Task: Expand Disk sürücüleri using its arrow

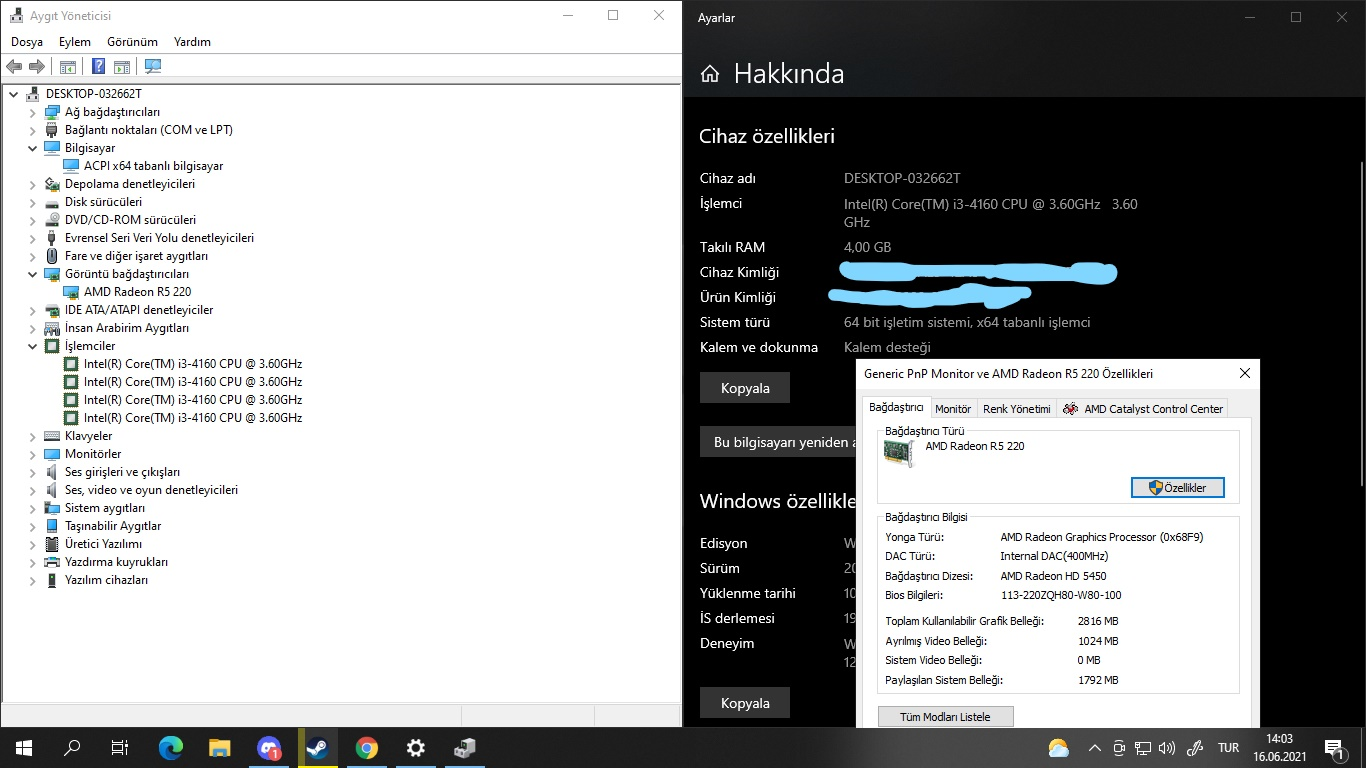Action: [32, 202]
